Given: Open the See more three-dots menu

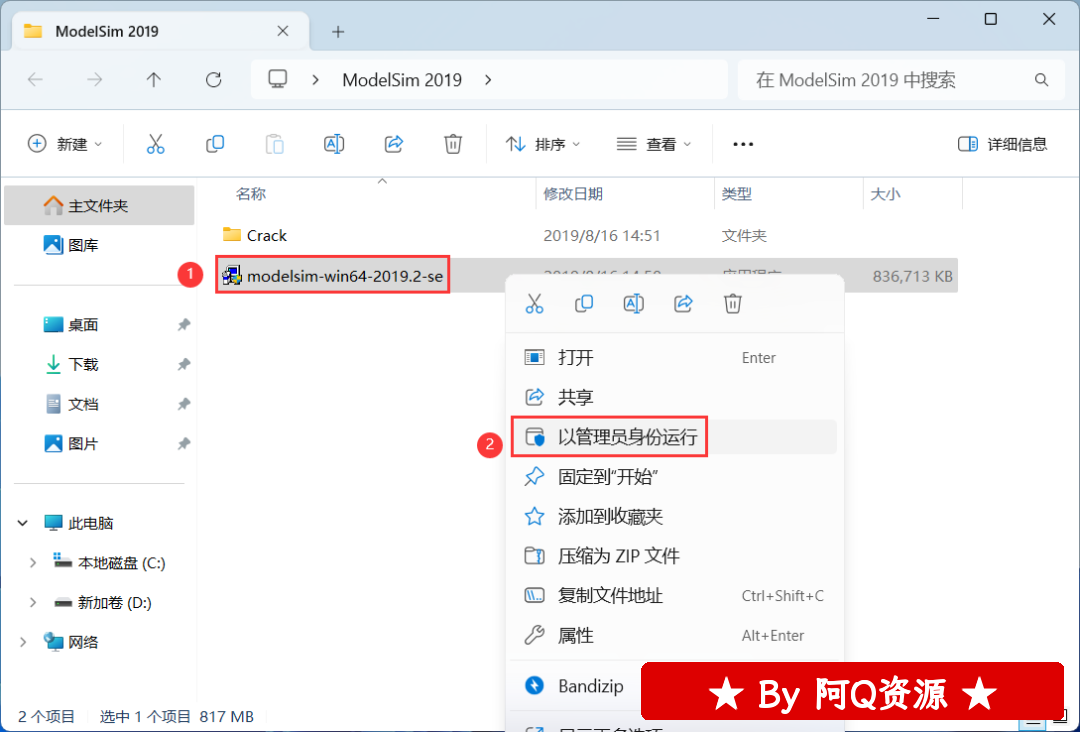Looking at the screenshot, I should (x=743, y=144).
